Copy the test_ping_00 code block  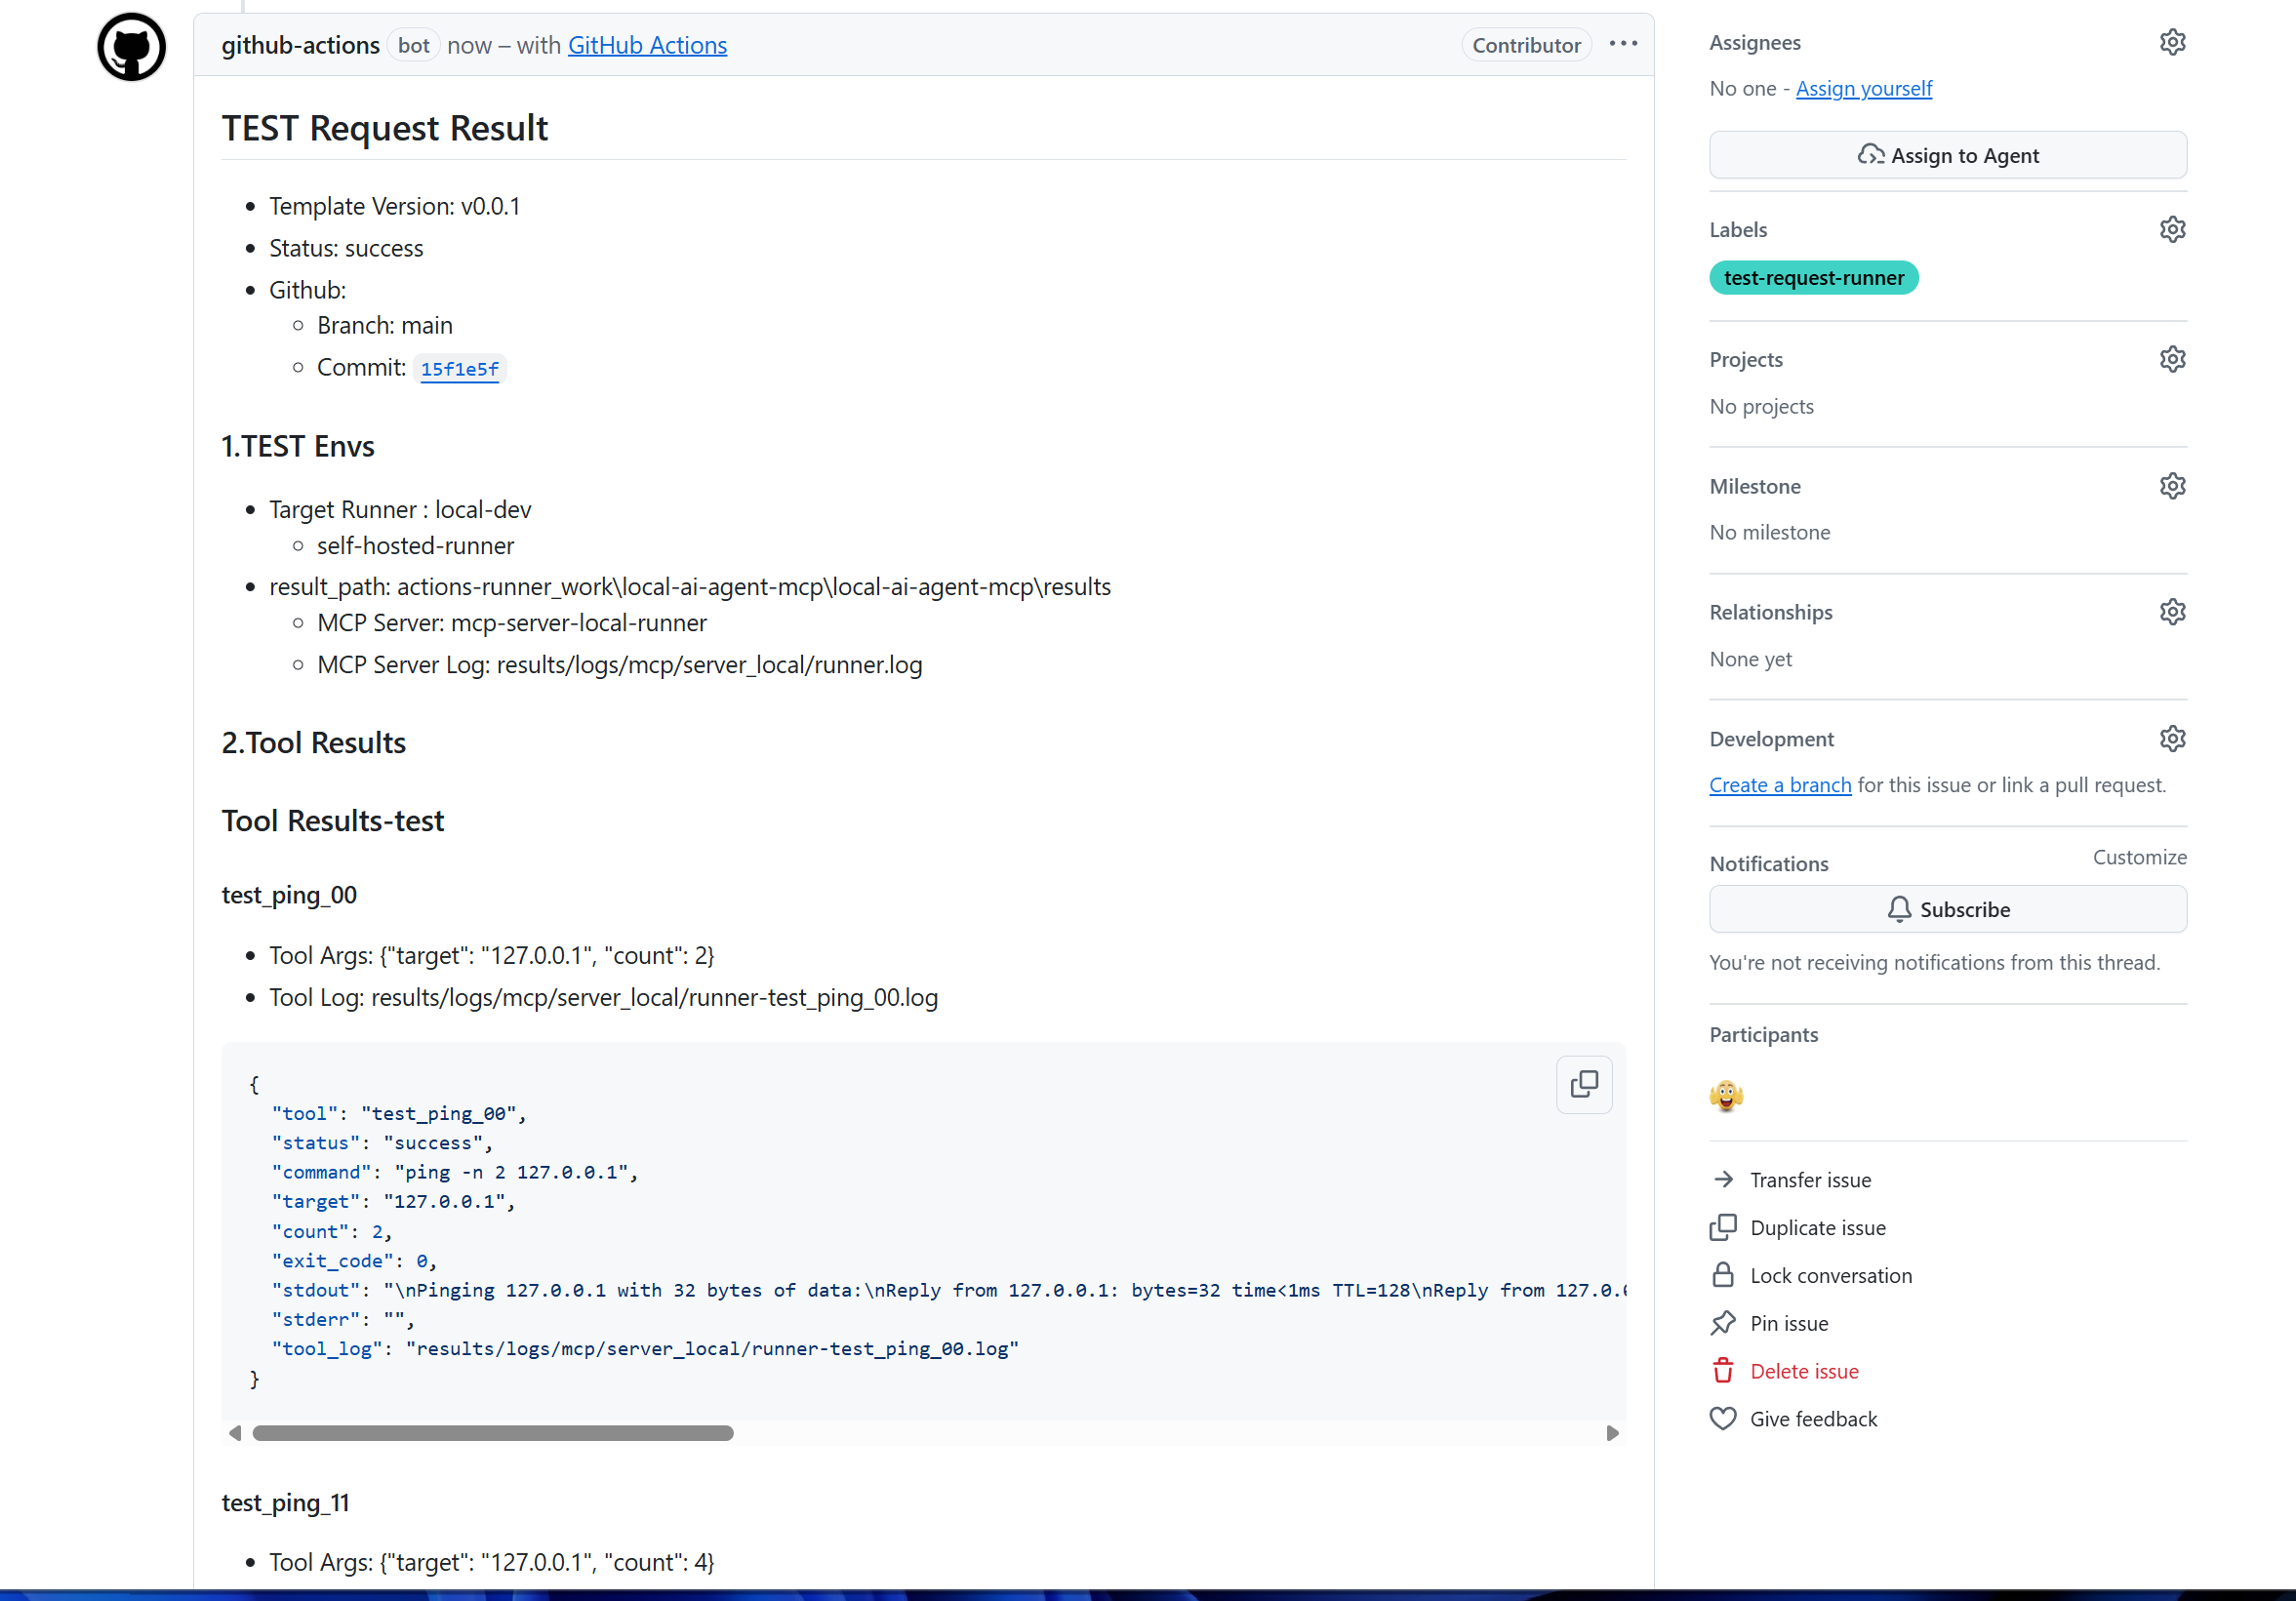pos(1583,1084)
